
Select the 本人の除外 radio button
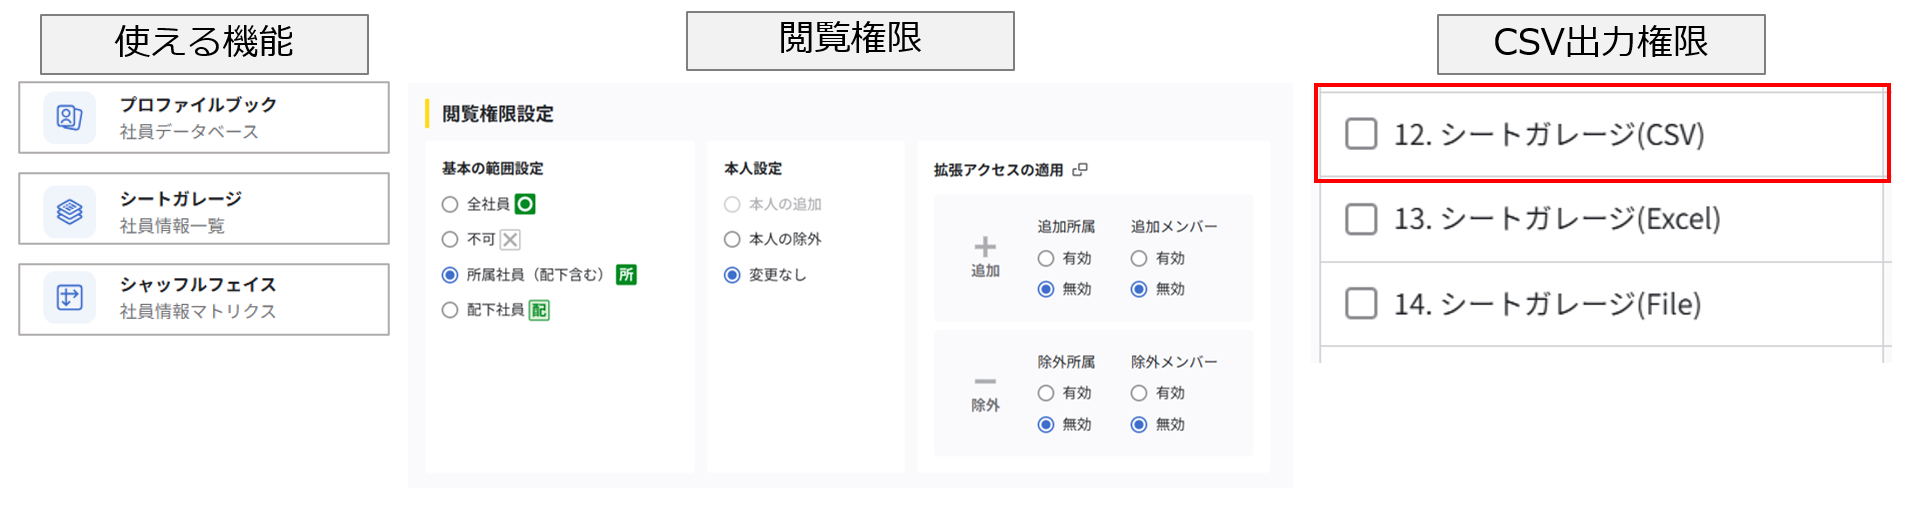(x=732, y=239)
